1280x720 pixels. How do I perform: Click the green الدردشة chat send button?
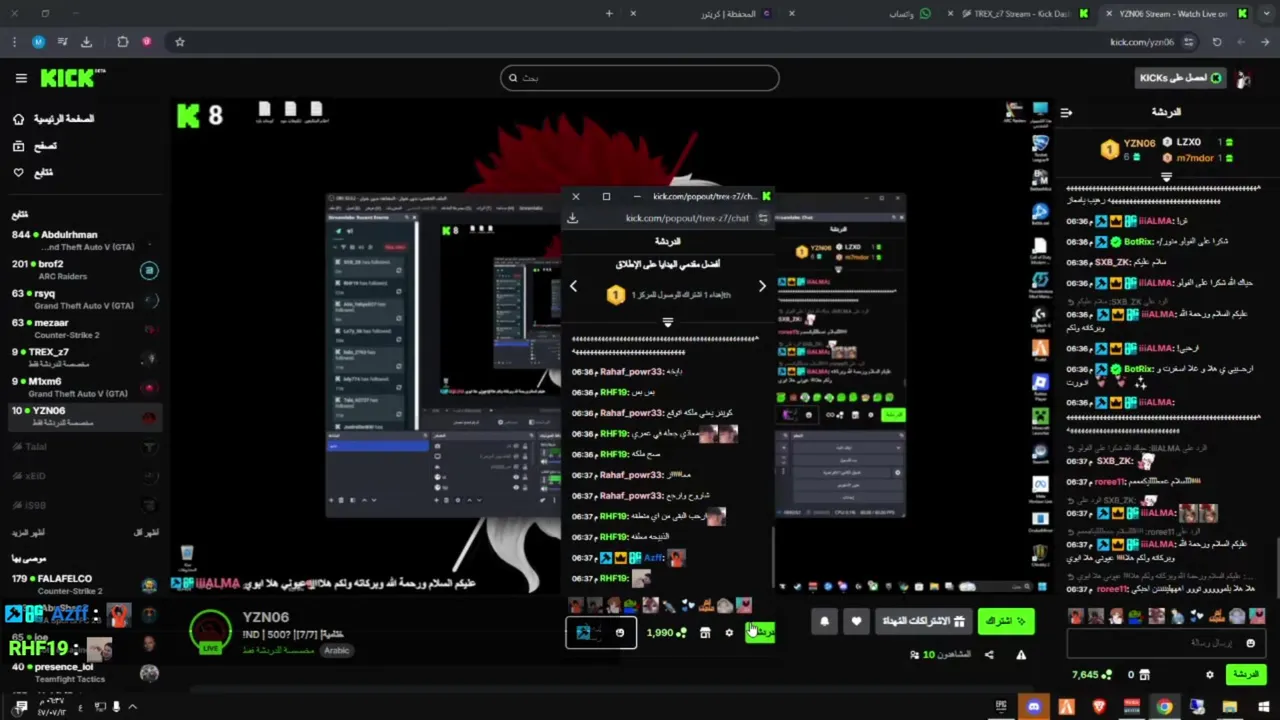point(1246,675)
